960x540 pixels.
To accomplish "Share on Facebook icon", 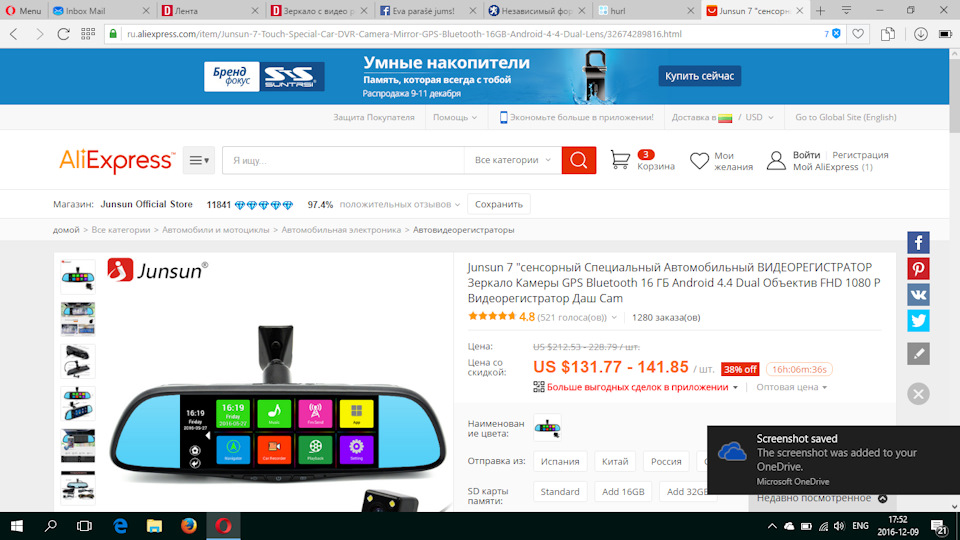I will click(x=918, y=242).
